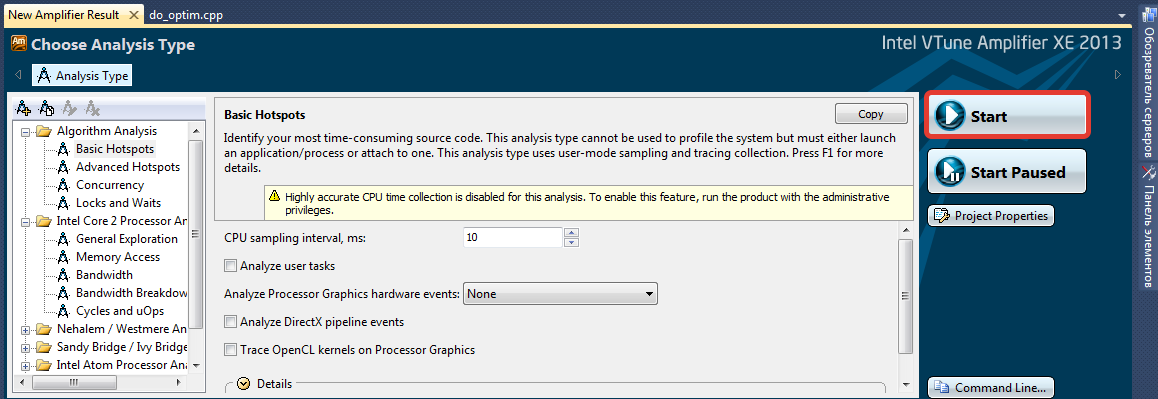Viewport: 1158px width, 399px height.
Task: Close the New Amplifier Result tab
Action: coord(133,15)
